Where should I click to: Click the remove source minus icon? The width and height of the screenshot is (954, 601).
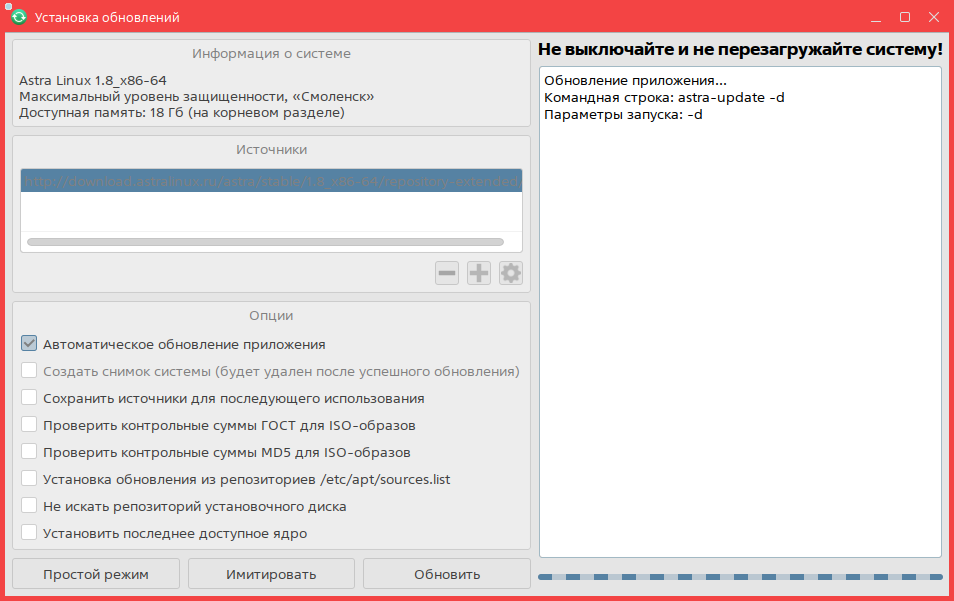[447, 273]
